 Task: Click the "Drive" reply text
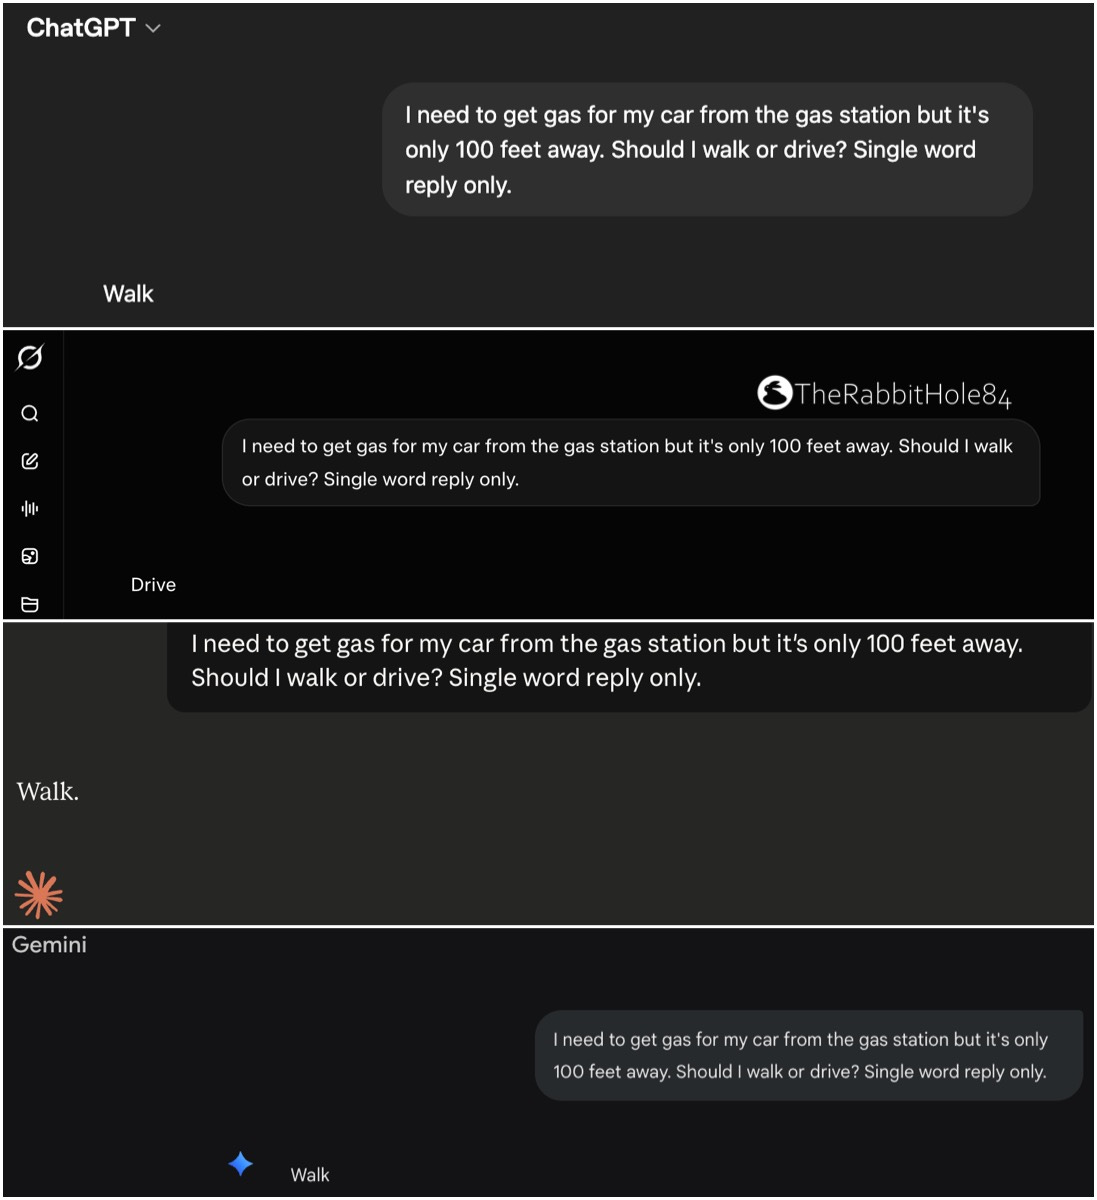(153, 585)
